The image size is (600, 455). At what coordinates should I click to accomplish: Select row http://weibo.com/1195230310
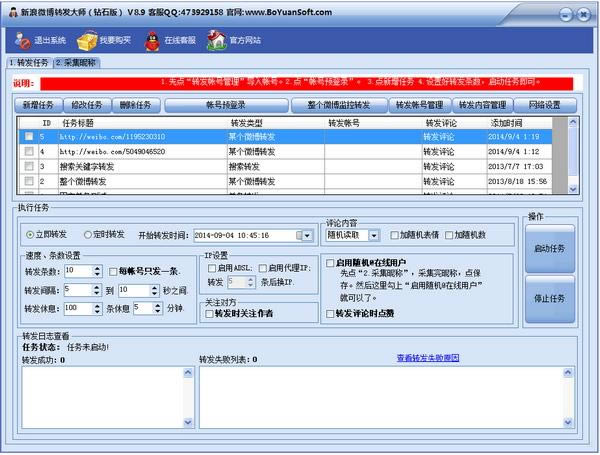pyautogui.click(x=285, y=137)
